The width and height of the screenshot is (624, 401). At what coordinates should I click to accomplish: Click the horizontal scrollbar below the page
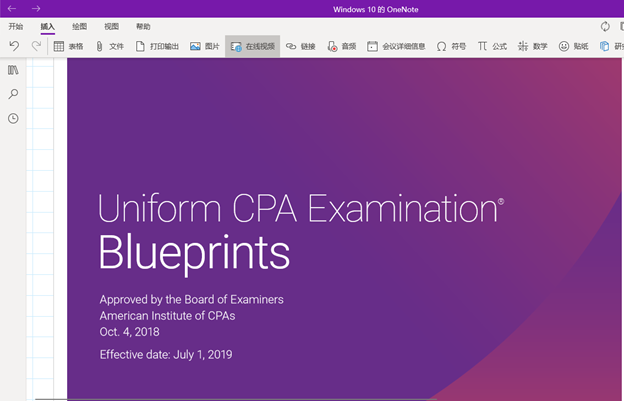click(x=236, y=399)
